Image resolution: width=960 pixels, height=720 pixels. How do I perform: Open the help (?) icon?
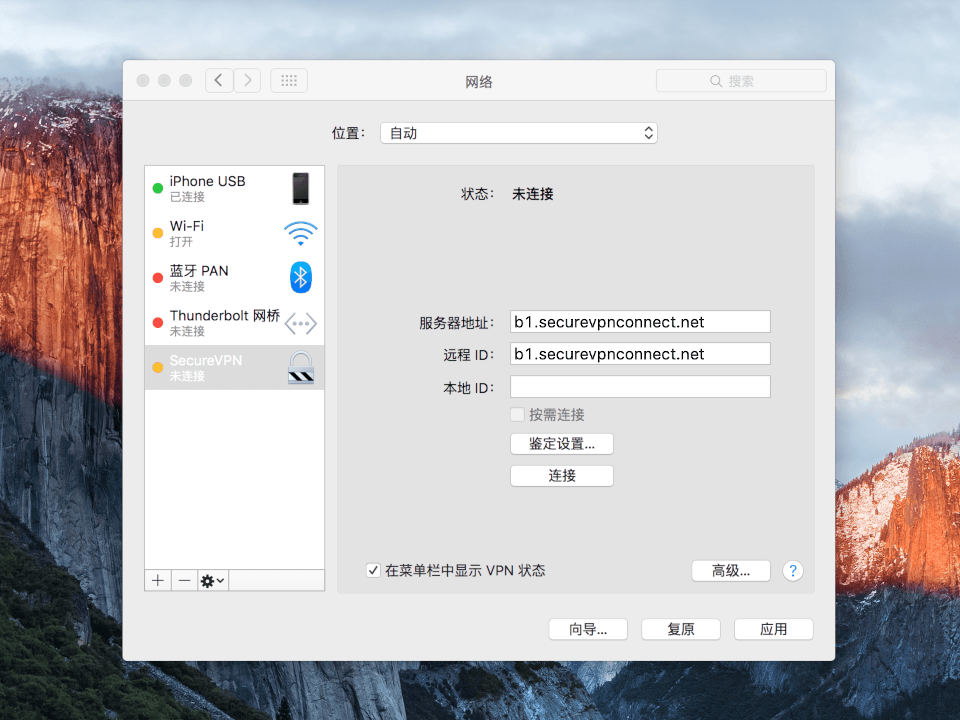792,570
